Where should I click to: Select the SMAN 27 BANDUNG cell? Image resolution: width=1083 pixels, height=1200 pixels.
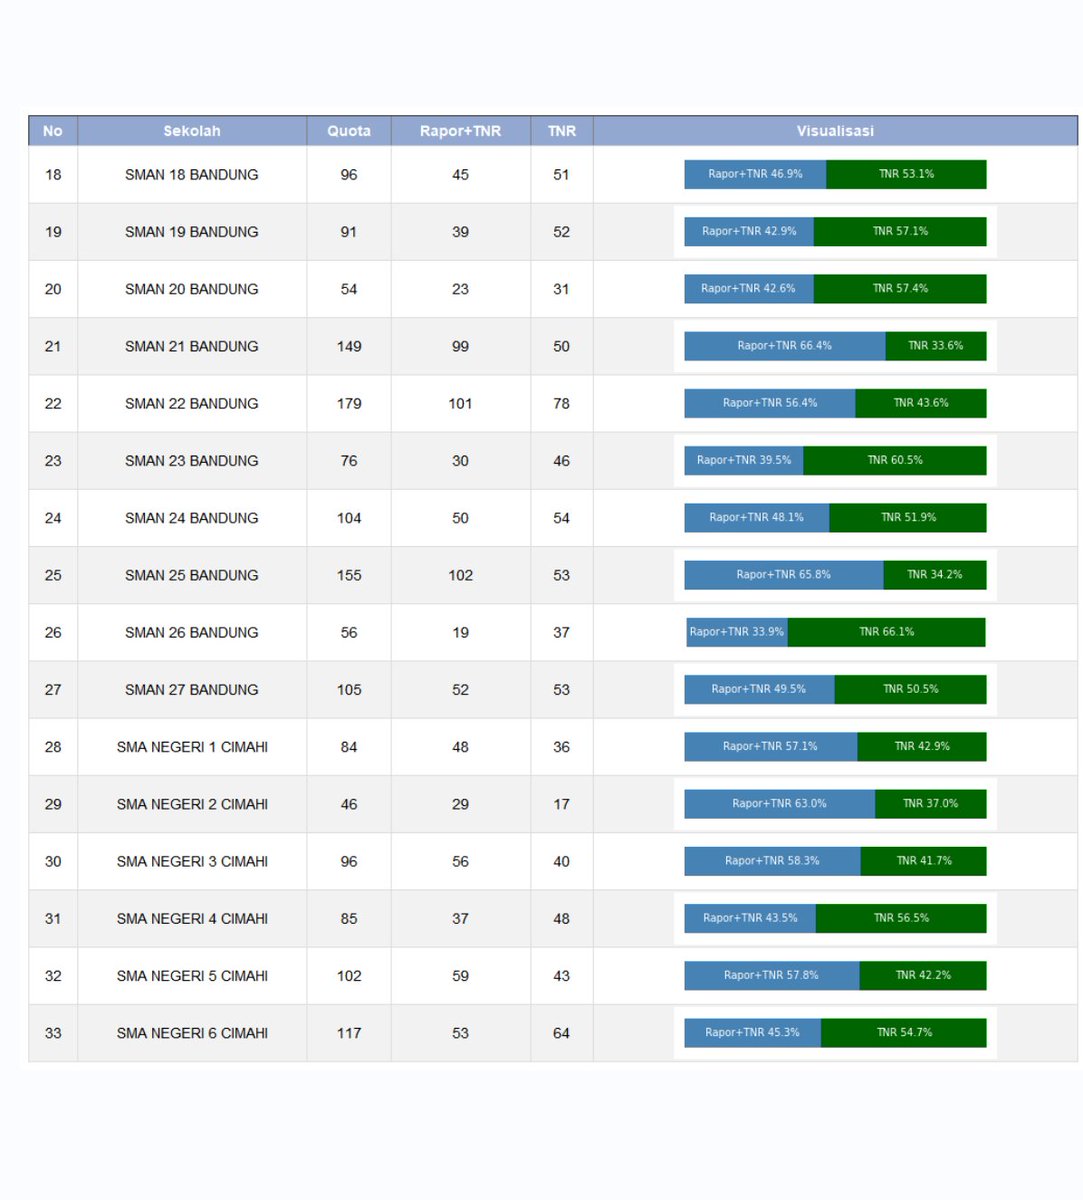click(192, 690)
